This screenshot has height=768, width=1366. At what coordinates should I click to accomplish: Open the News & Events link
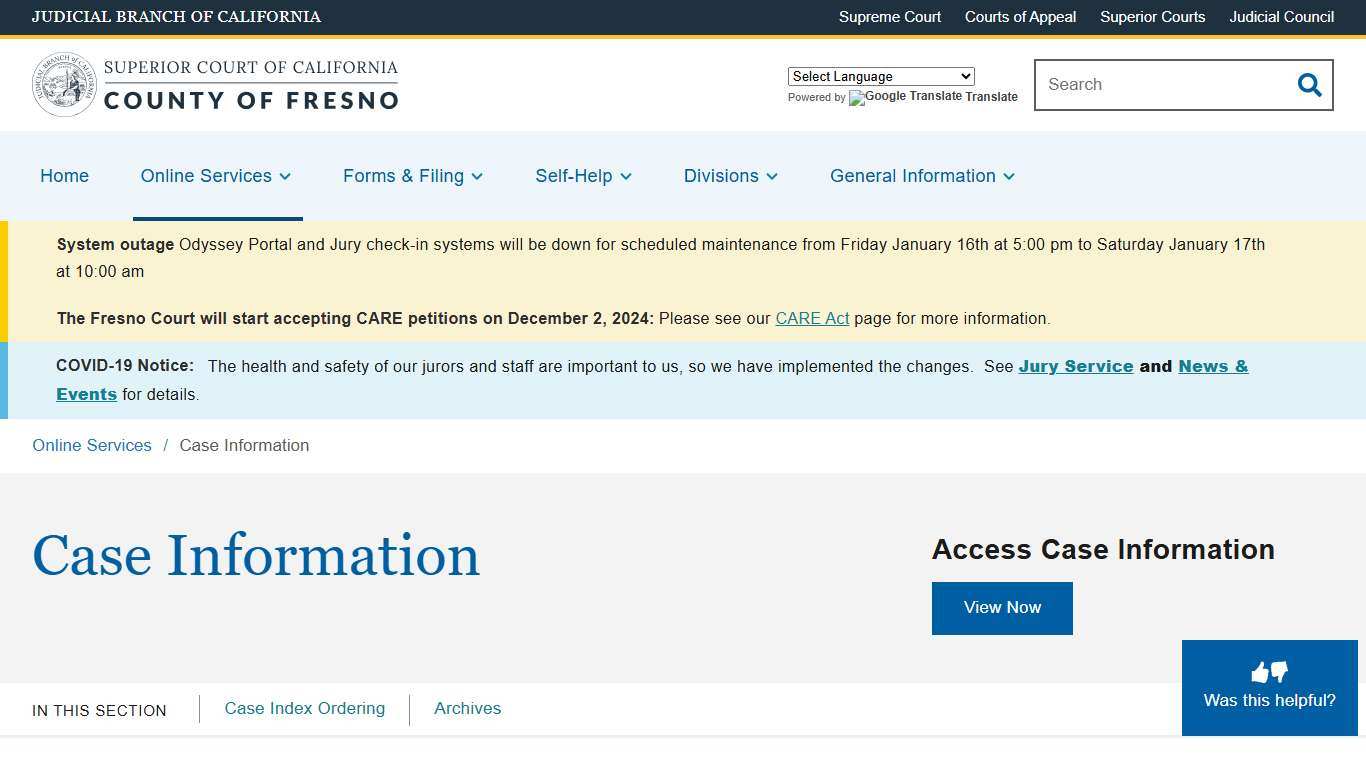[1213, 366]
